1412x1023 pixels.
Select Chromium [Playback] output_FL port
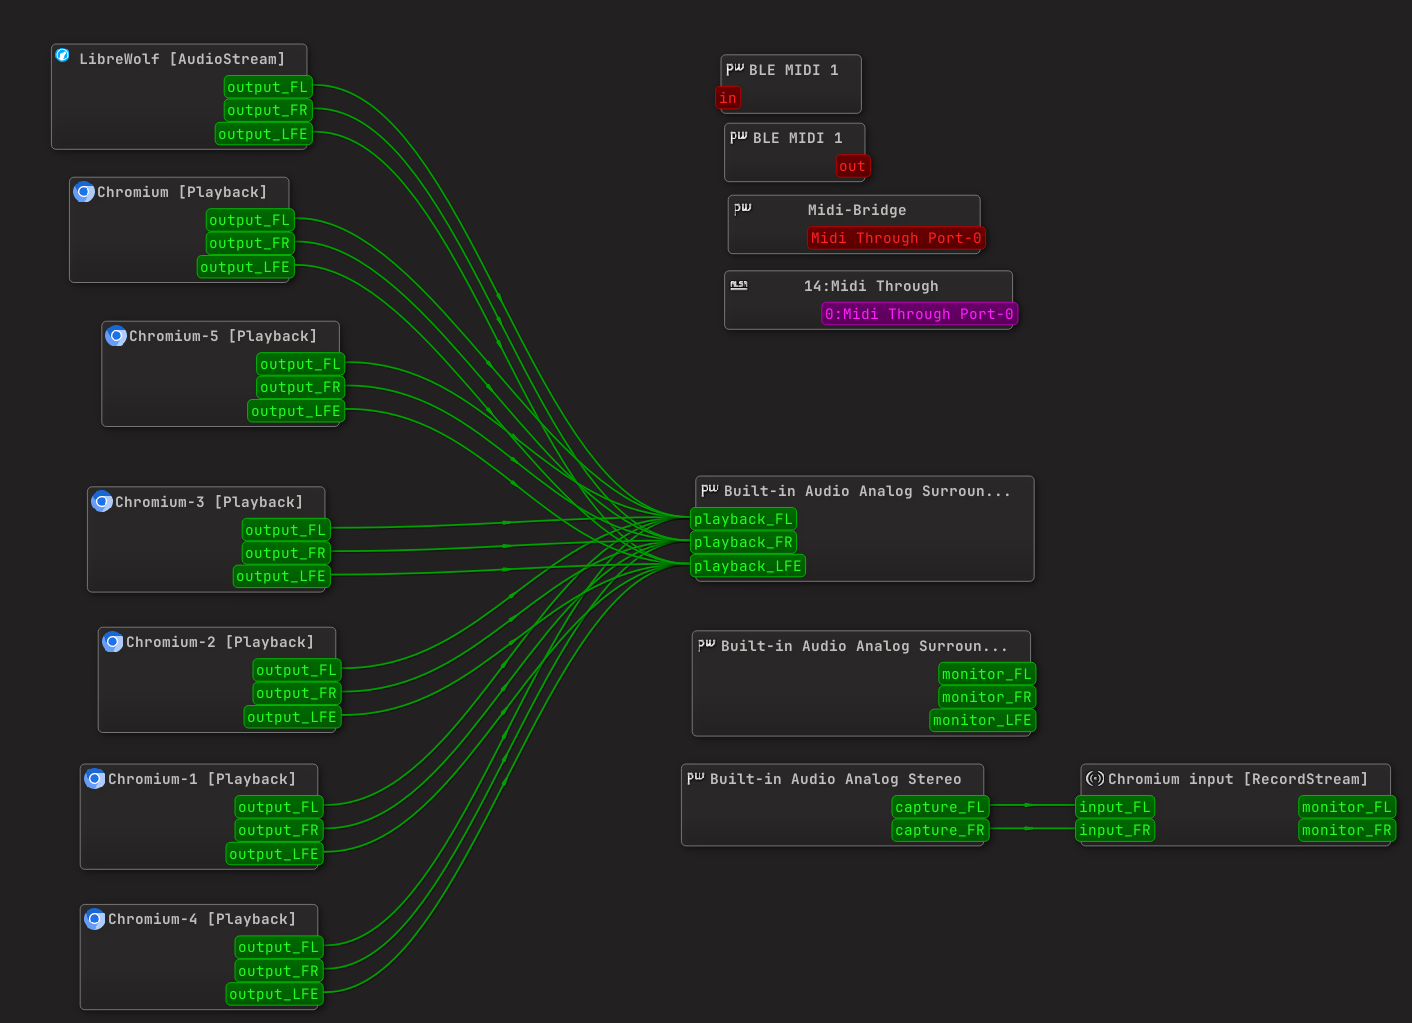pyautogui.click(x=250, y=220)
